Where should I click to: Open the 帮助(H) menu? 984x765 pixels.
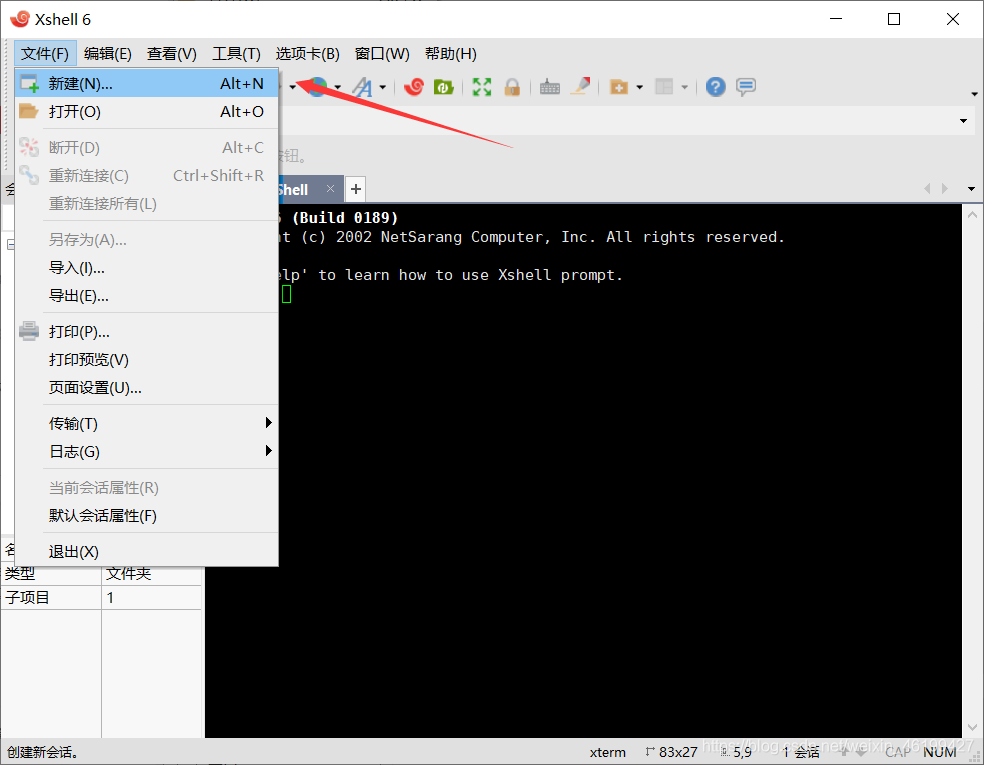451,54
